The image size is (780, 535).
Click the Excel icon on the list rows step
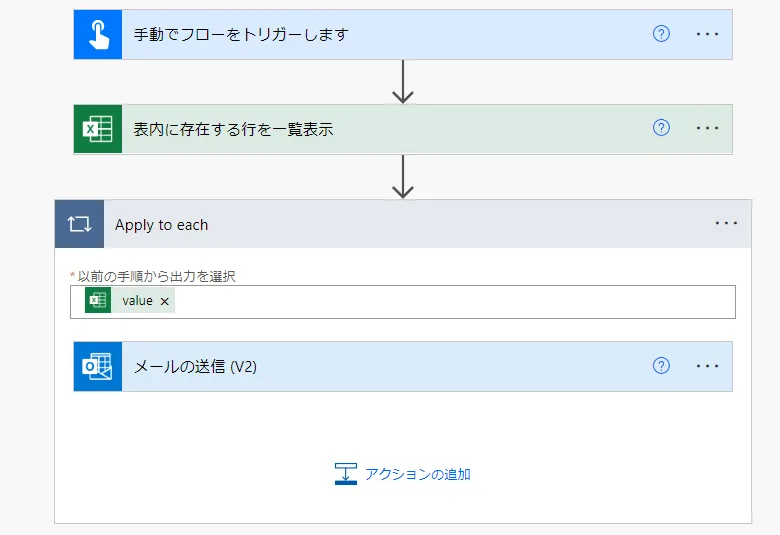click(98, 129)
